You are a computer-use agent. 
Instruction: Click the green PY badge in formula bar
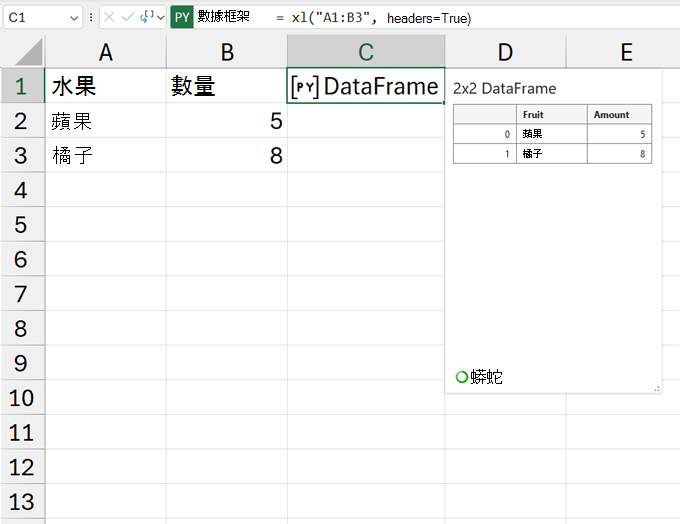click(182, 17)
